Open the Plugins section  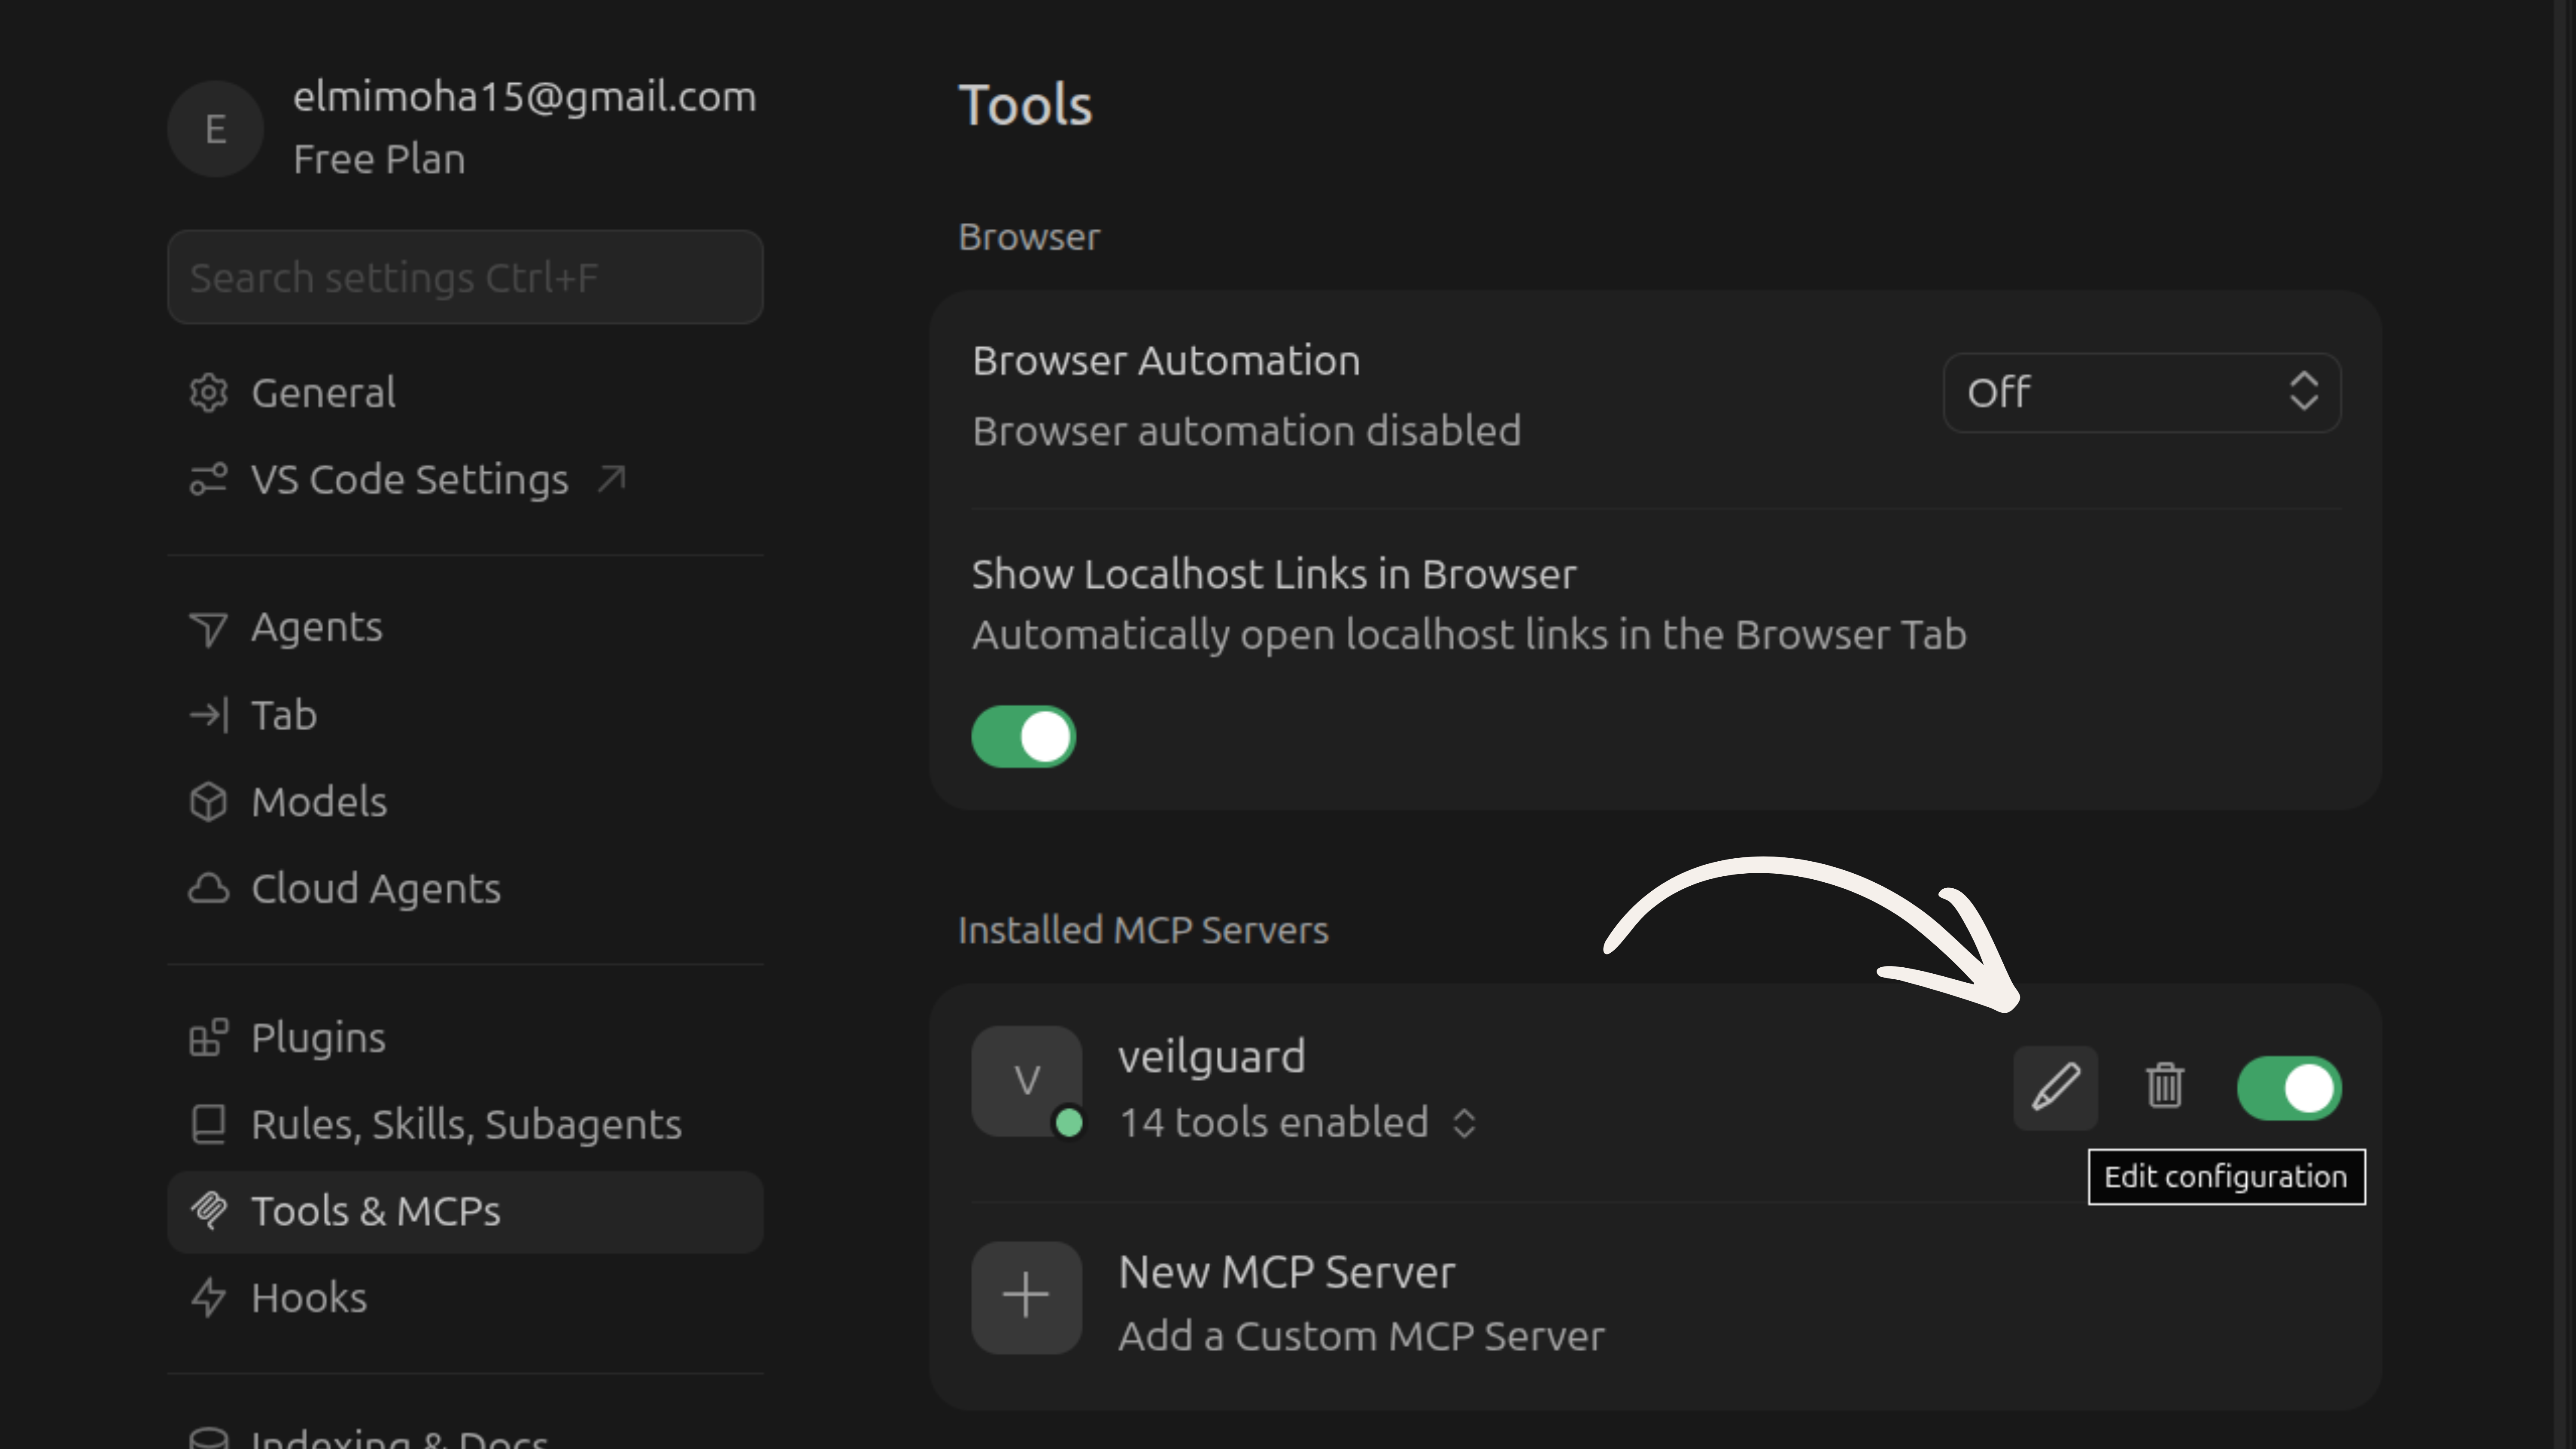point(465,1038)
